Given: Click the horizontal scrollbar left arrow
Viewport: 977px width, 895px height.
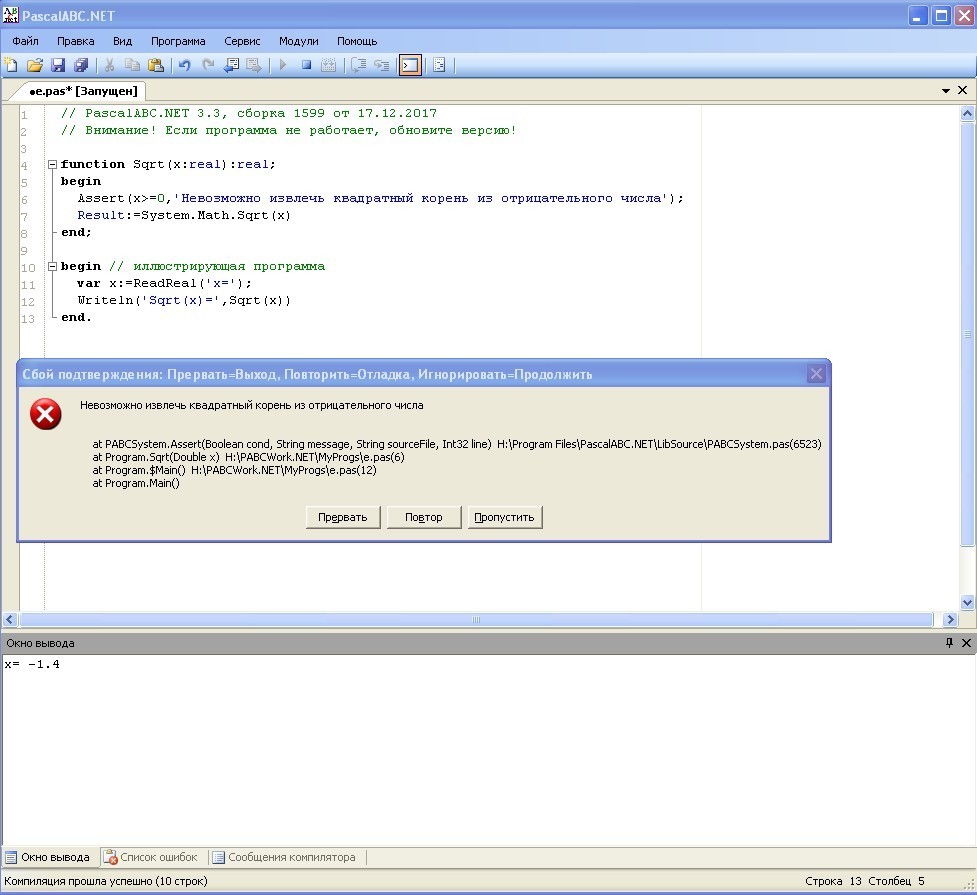Looking at the screenshot, I should [9, 620].
